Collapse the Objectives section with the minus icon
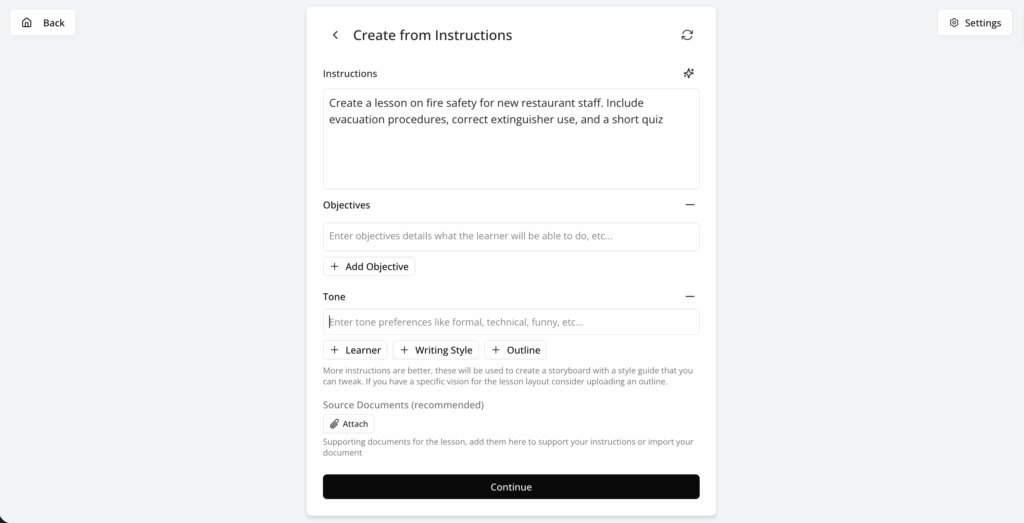 click(689, 205)
